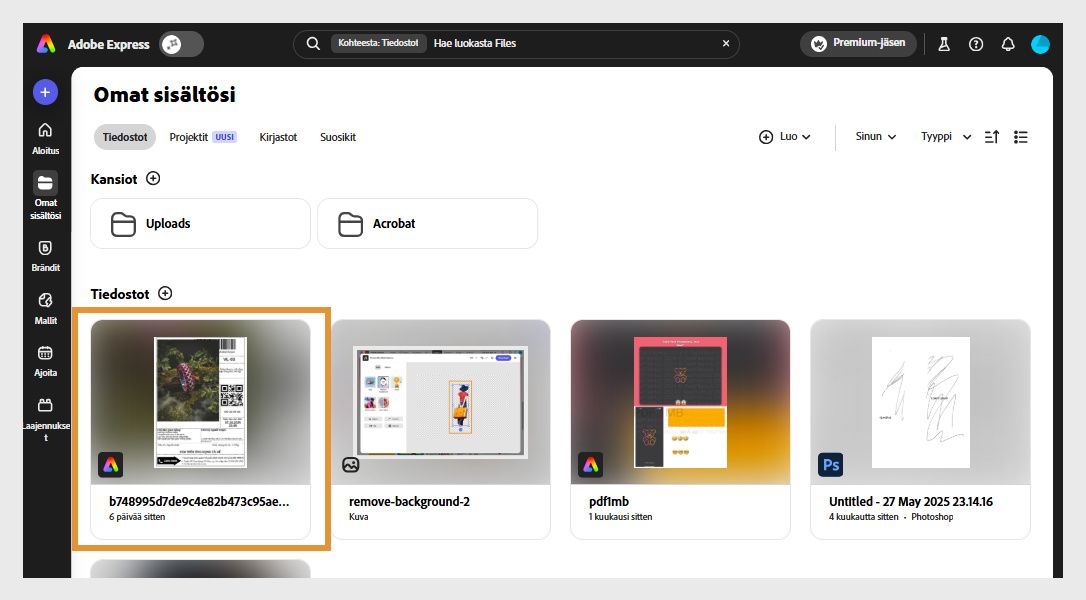The image size is (1086, 600).
Task: Open Mallit from the sidebar
Action: pos(45,307)
